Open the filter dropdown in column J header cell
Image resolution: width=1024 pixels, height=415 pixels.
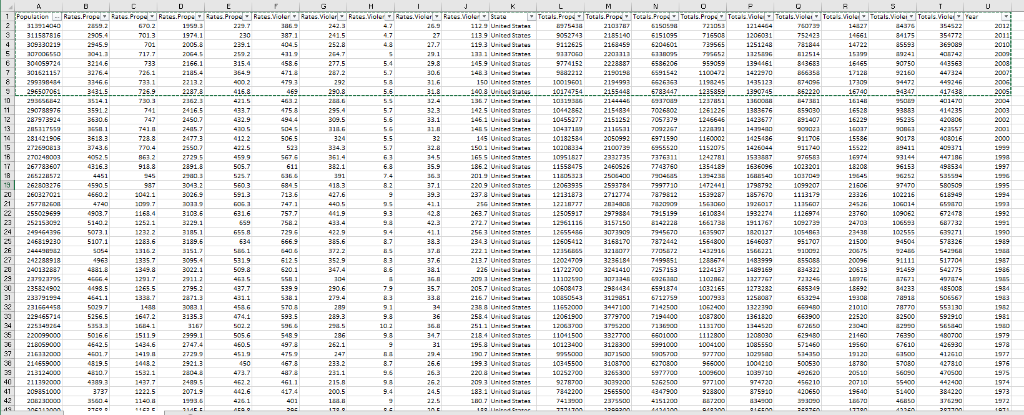point(484,15)
